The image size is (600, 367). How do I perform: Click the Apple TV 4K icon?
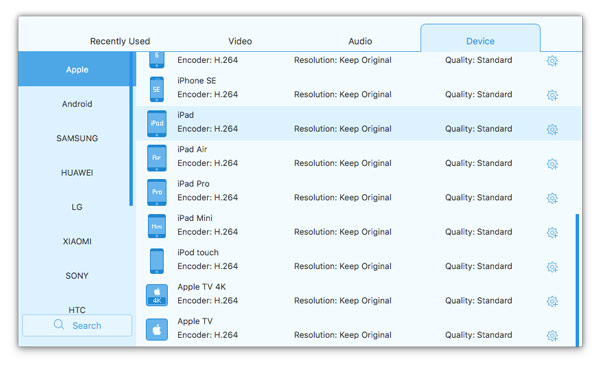[157, 295]
